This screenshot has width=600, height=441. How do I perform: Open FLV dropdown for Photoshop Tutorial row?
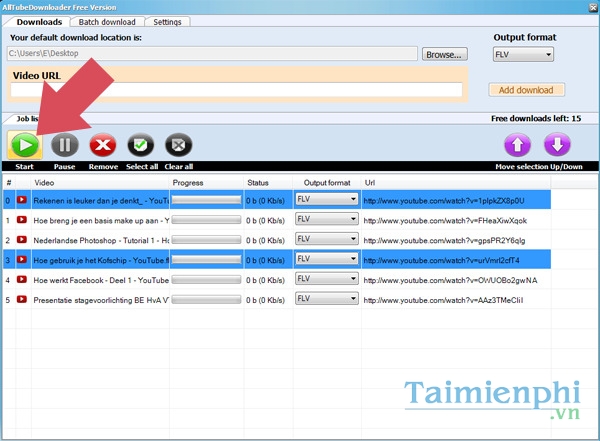coord(327,239)
